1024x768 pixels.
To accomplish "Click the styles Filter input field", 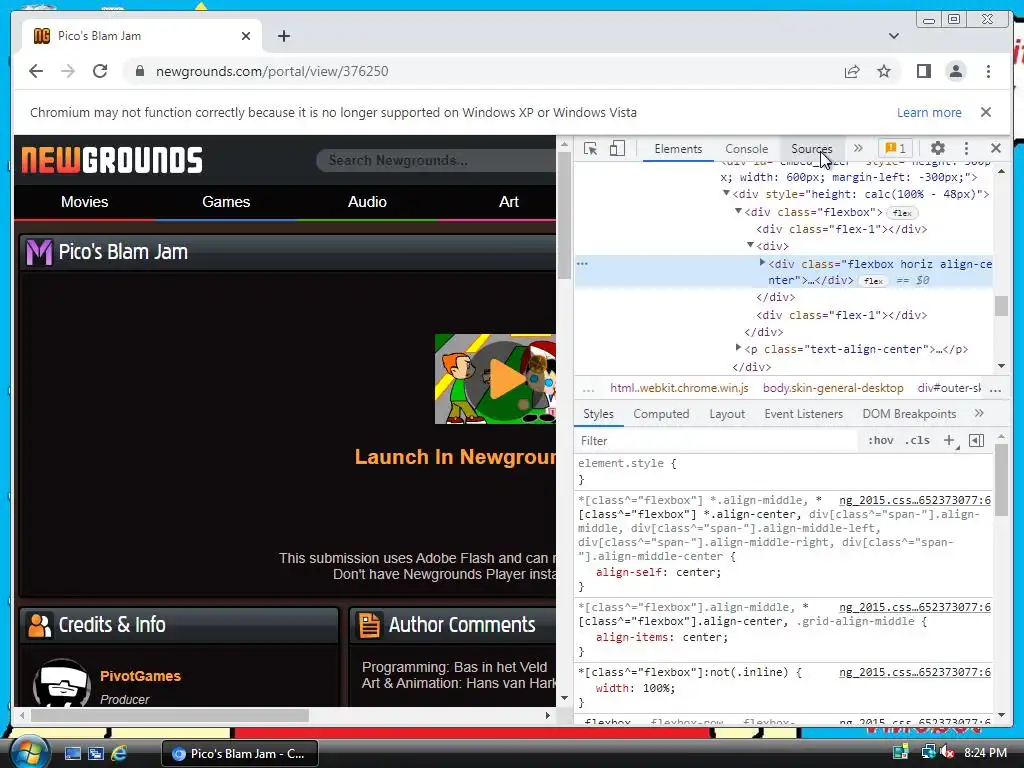I will tap(717, 441).
